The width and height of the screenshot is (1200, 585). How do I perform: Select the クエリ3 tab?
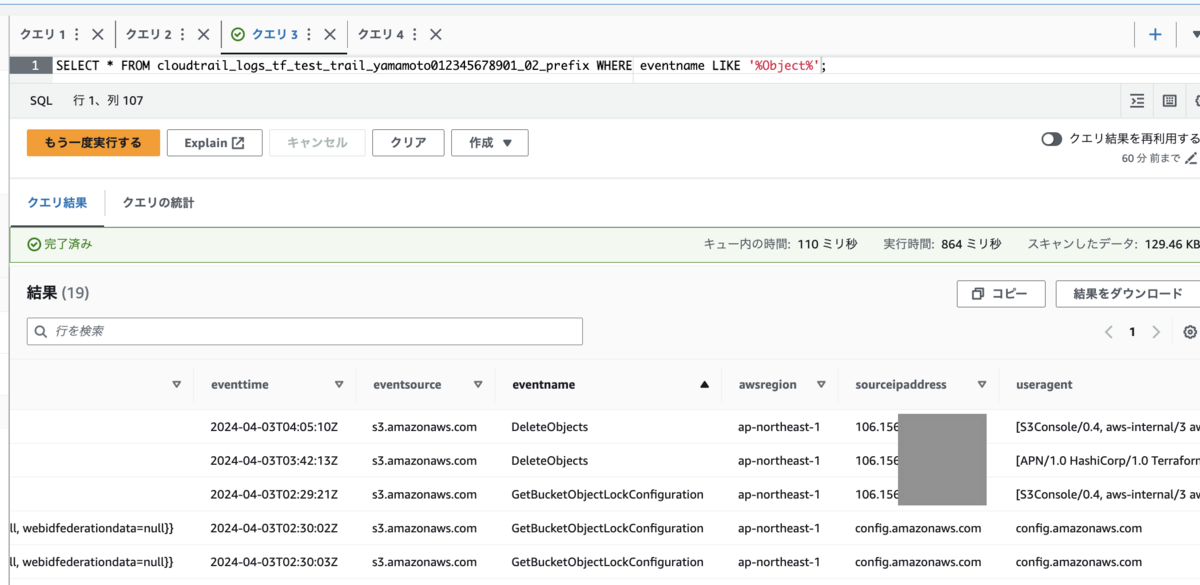click(x=275, y=34)
